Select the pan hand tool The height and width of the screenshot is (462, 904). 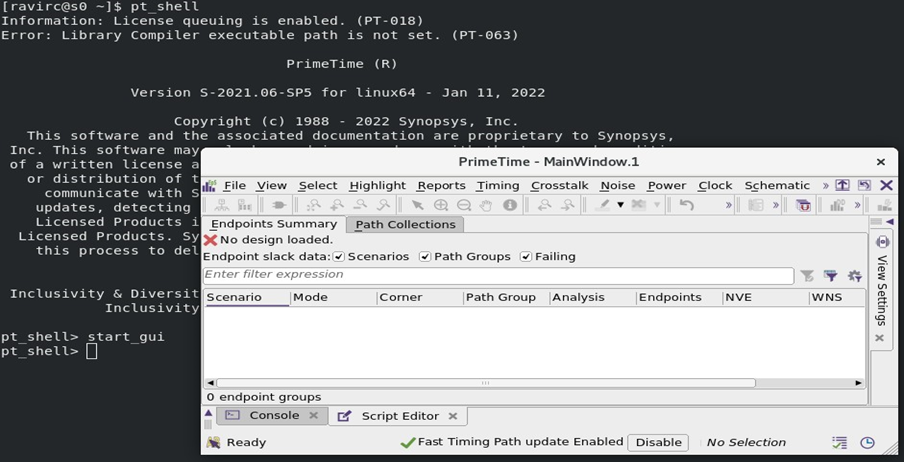[x=487, y=205]
